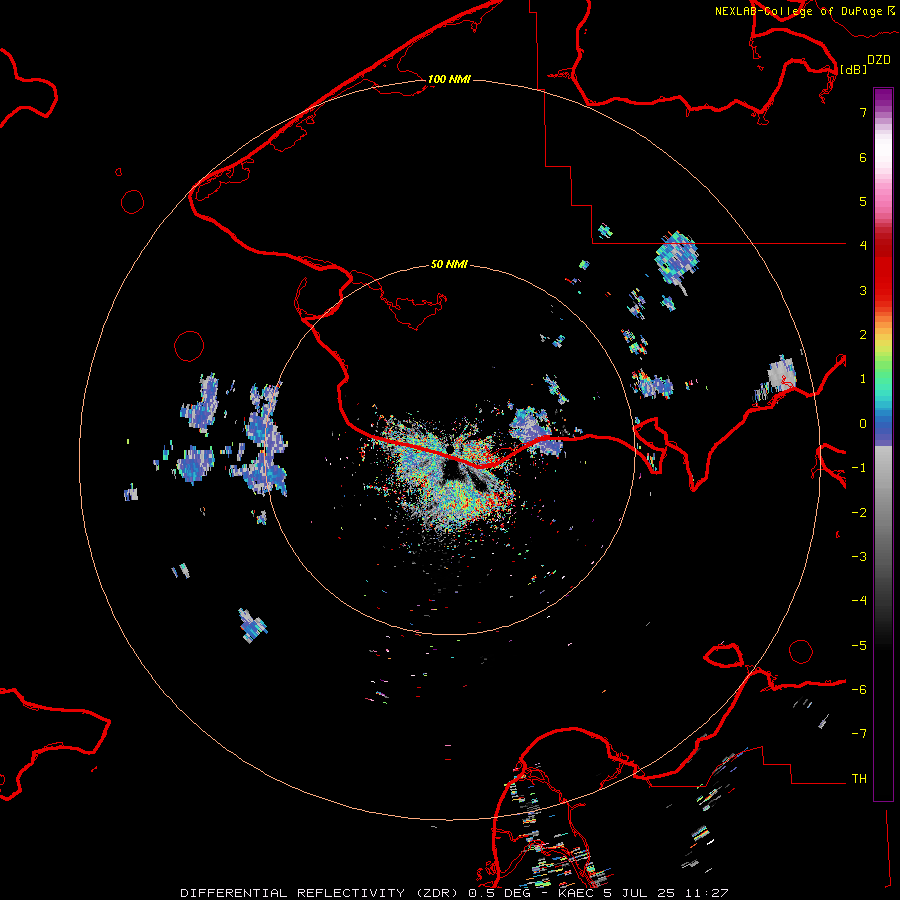Click DIFFERENTIAL REFLECTIVITY (ZDR) caption text
Screen dimensions: 900x900
320,893
